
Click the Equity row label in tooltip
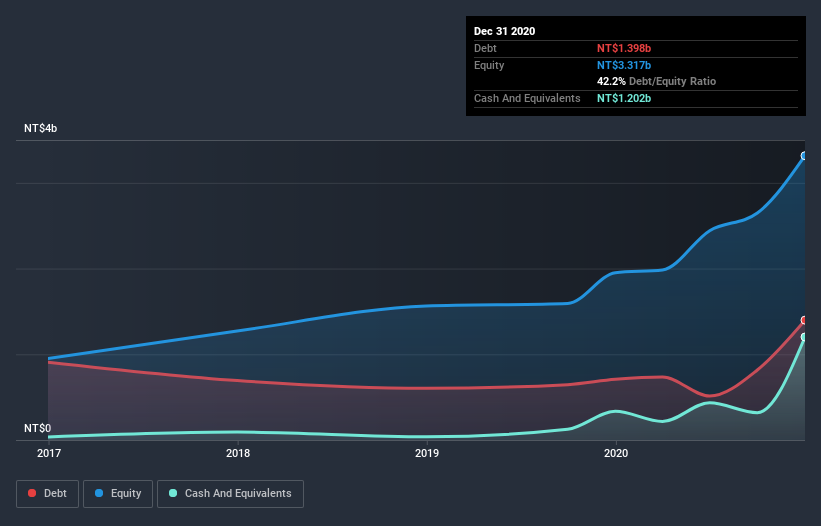pyautogui.click(x=489, y=65)
